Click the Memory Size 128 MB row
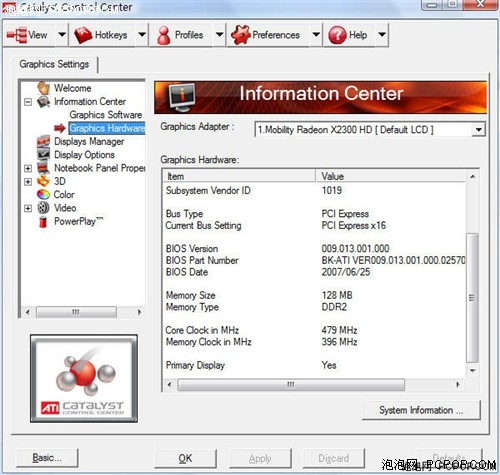 tap(314, 295)
